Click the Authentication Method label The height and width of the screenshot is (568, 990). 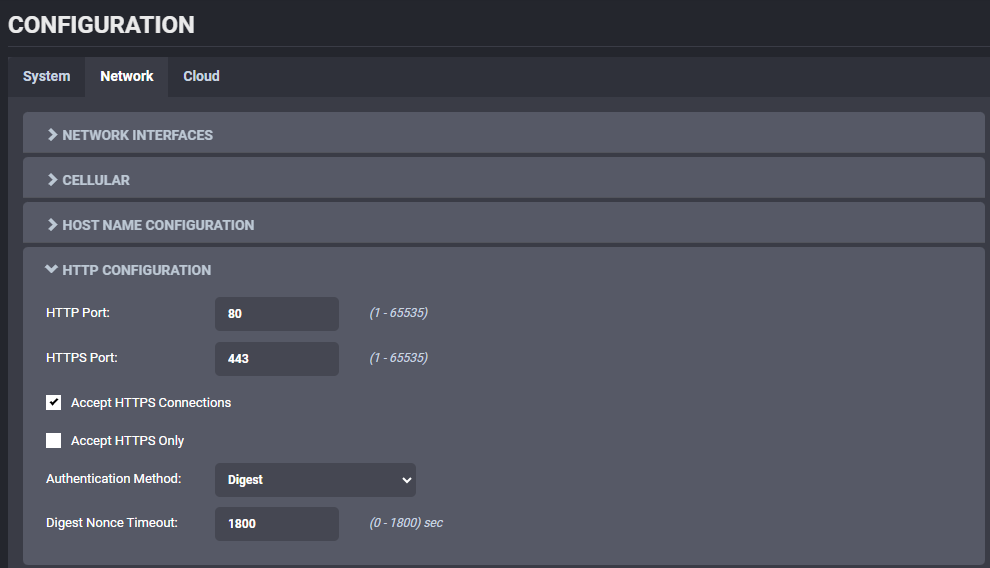click(114, 479)
